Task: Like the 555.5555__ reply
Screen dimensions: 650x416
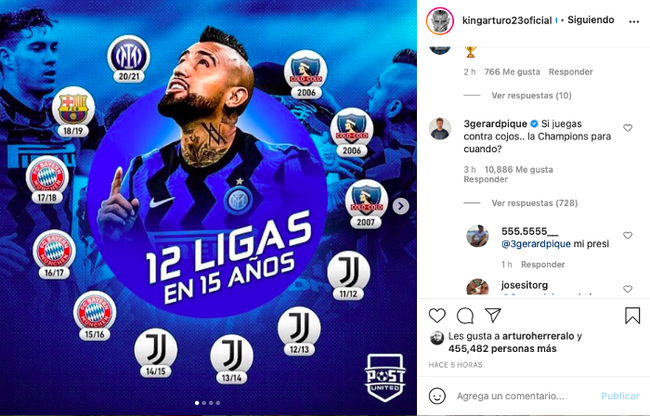Action: tap(628, 235)
